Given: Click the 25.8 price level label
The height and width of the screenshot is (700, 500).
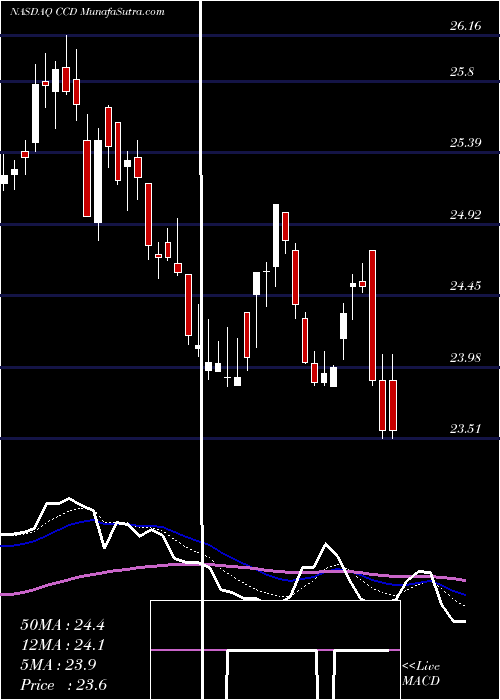Looking at the screenshot, I should [462, 71].
